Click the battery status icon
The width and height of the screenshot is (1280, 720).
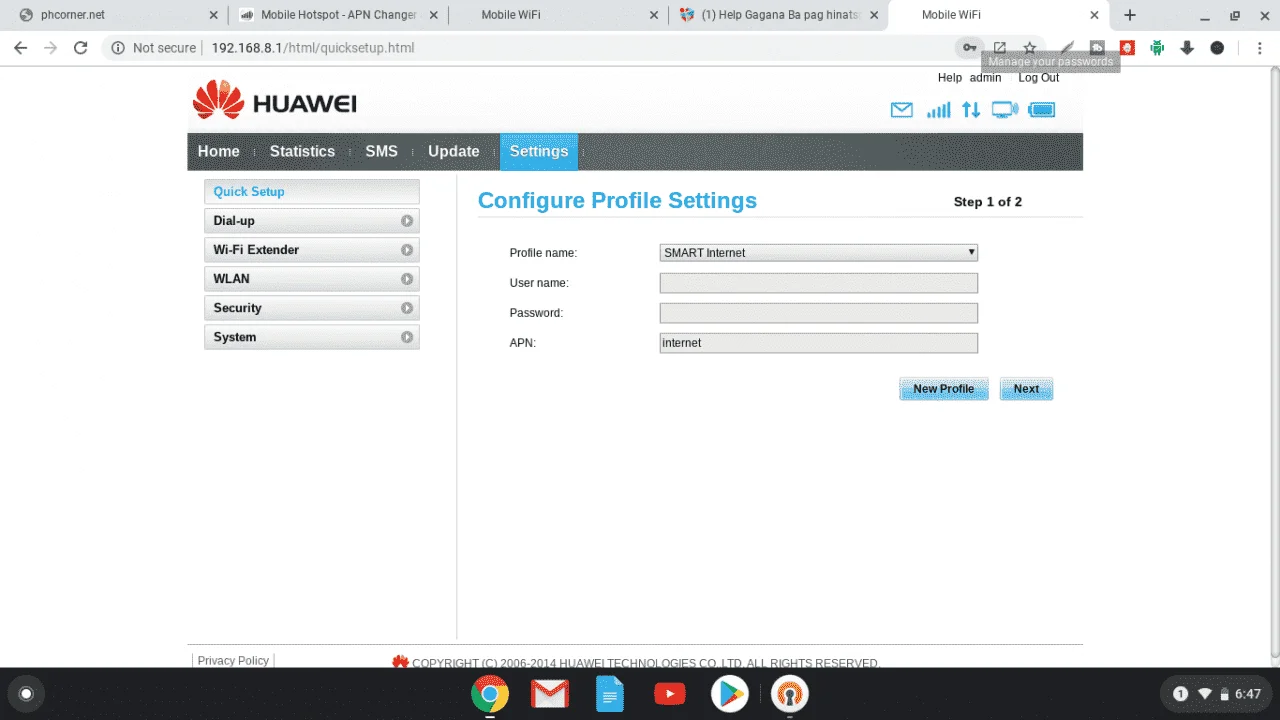click(1042, 110)
